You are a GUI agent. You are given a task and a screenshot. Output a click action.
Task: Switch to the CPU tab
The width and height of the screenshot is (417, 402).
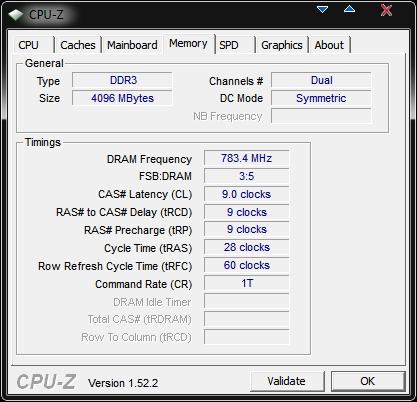(34, 45)
